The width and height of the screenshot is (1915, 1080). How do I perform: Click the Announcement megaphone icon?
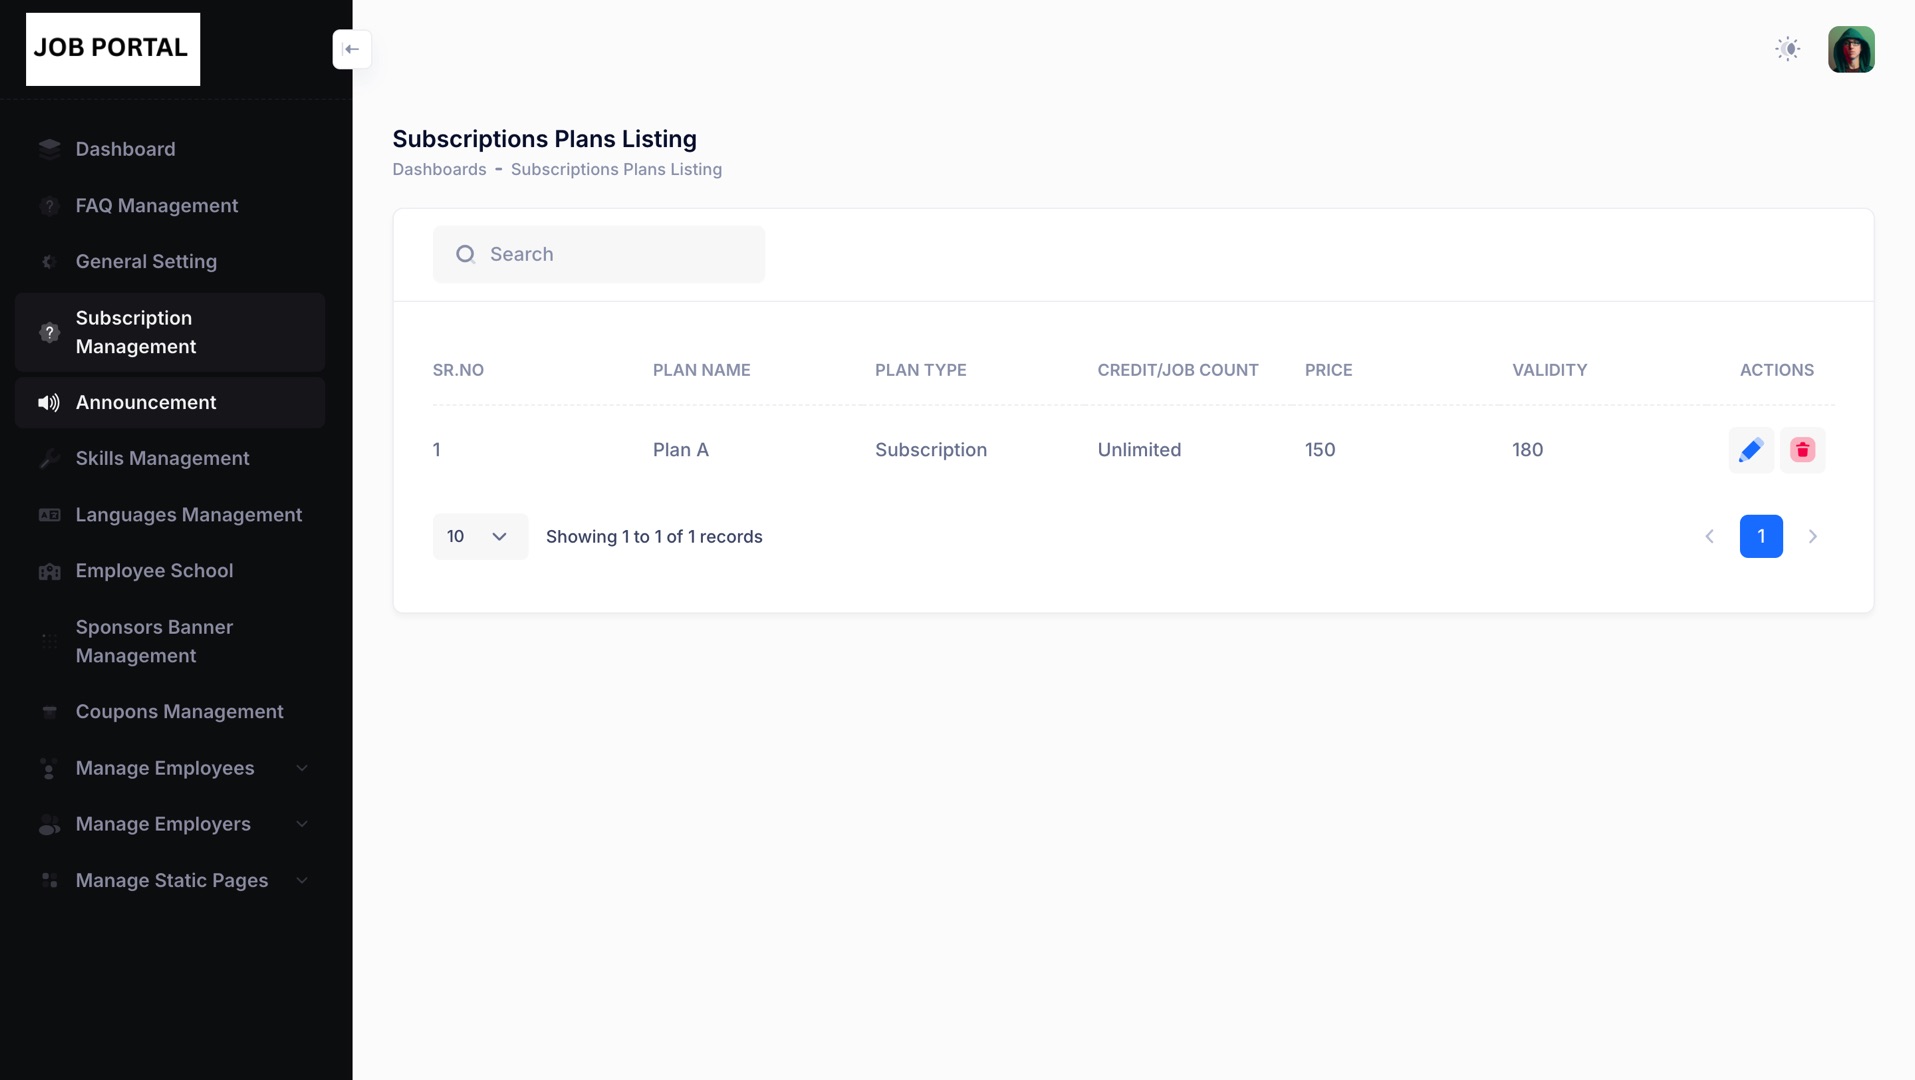tap(49, 403)
